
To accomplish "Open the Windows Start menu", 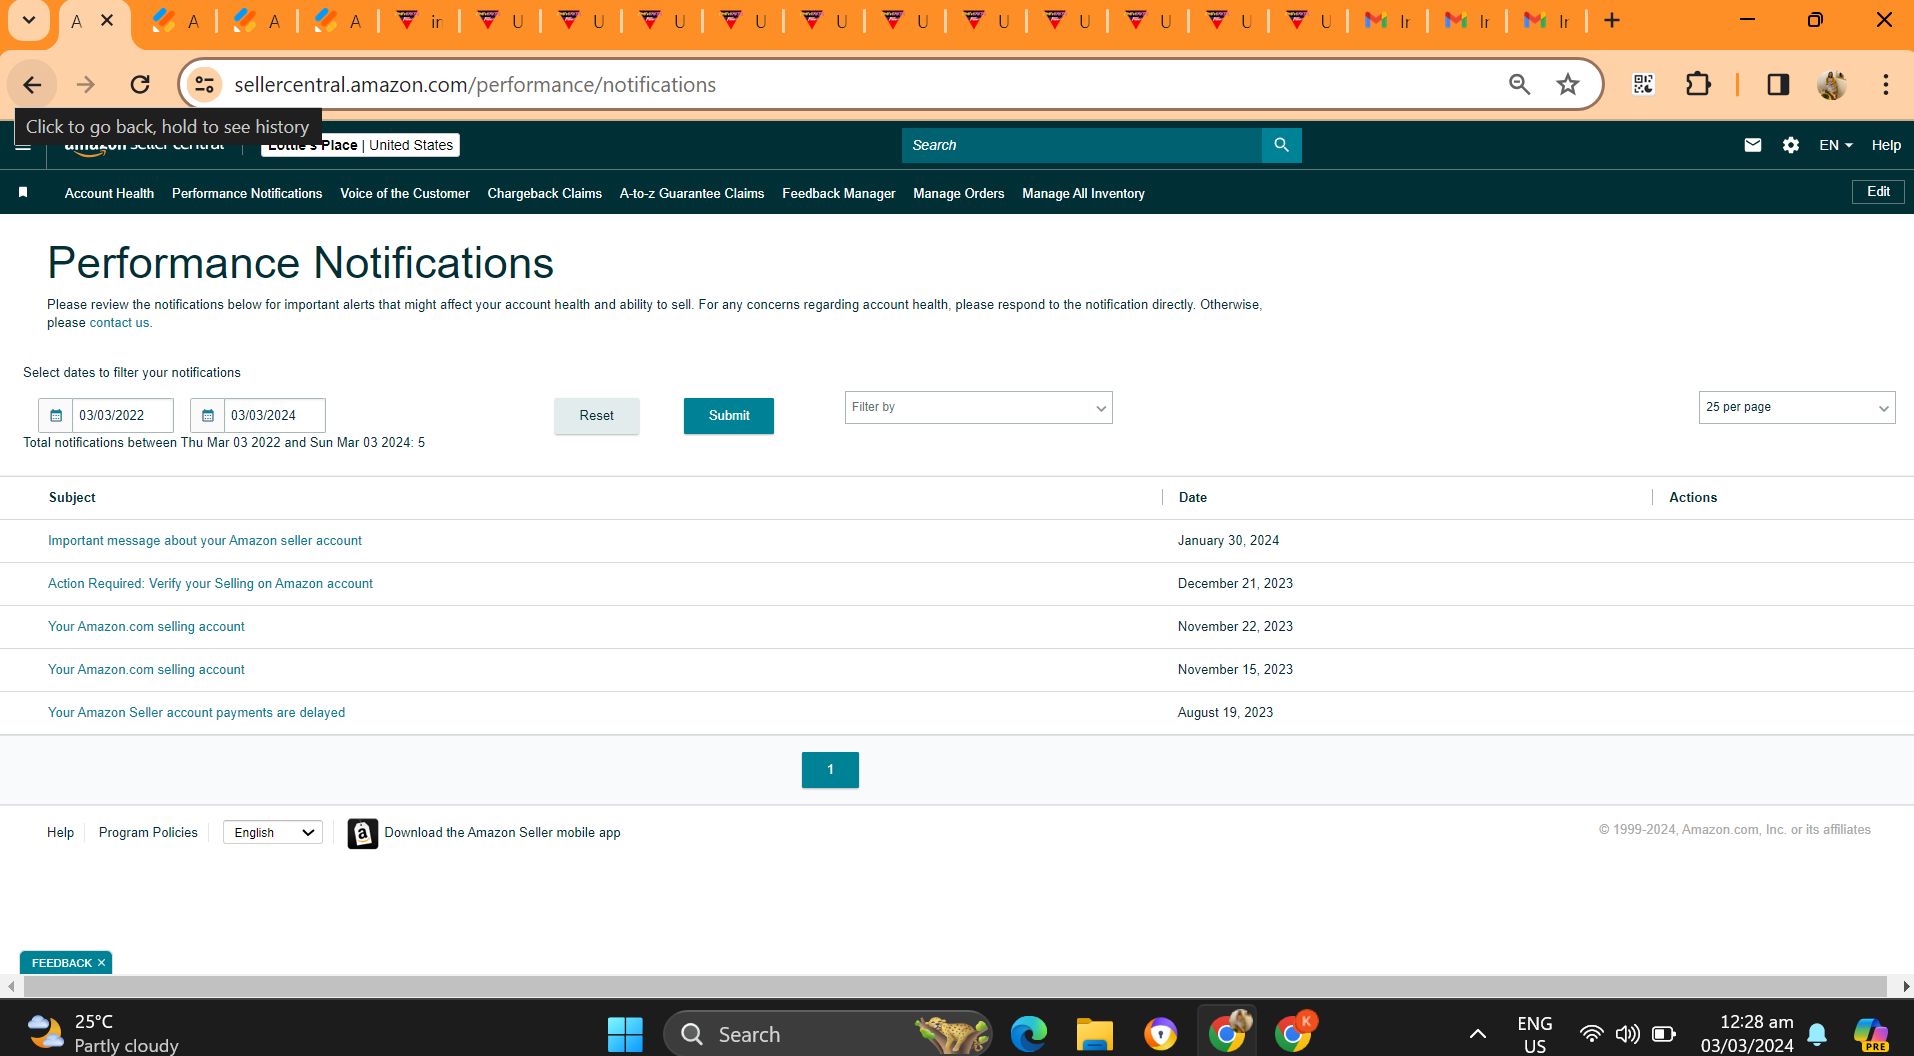I will click(x=625, y=1034).
